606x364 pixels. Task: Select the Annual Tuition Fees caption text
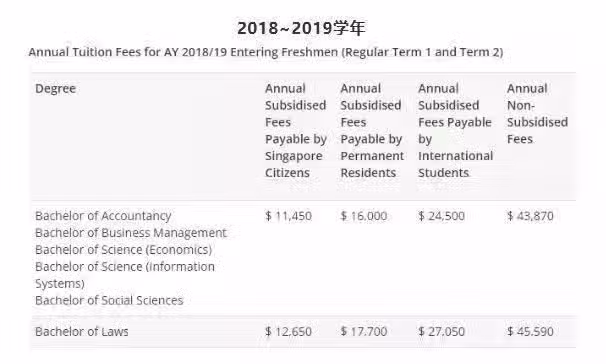266,52
